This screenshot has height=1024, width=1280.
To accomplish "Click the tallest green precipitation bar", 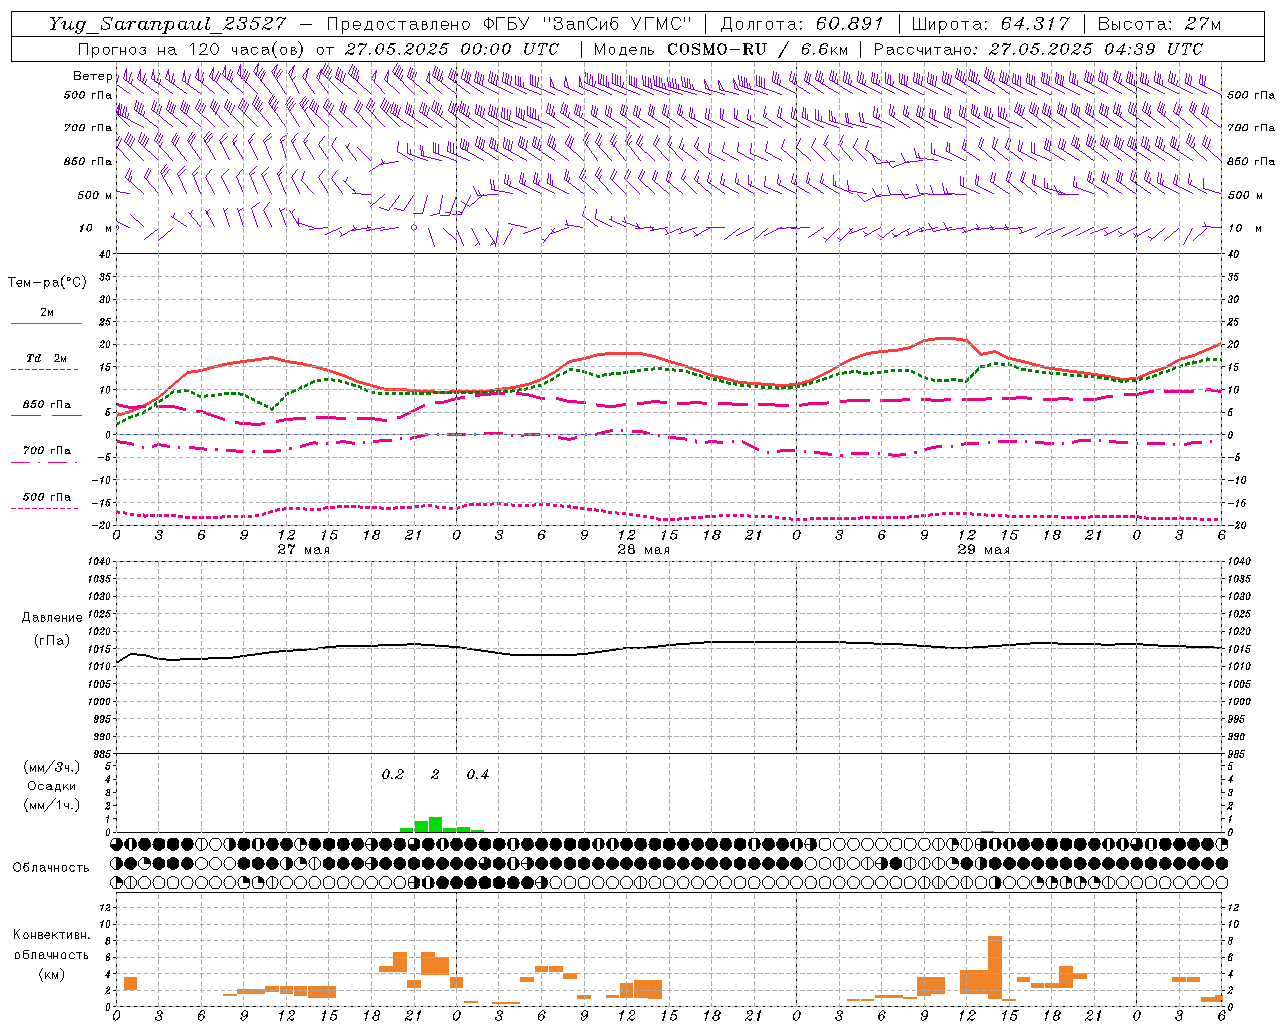I will (435, 824).
